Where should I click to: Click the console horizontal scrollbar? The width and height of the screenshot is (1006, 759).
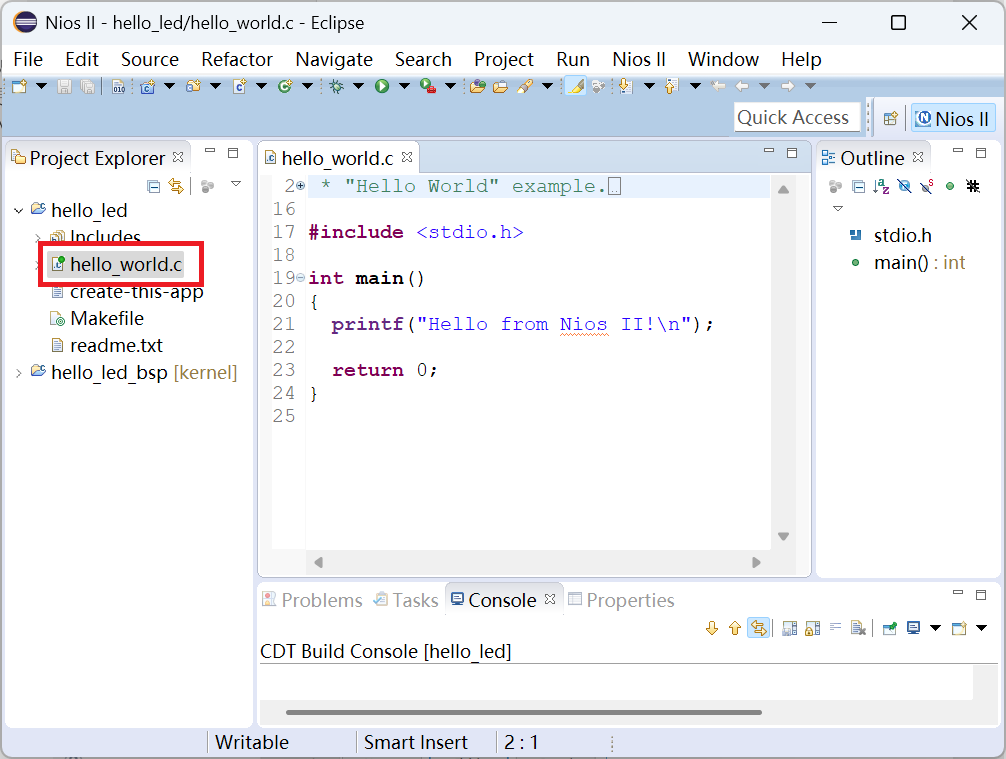(524, 712)
